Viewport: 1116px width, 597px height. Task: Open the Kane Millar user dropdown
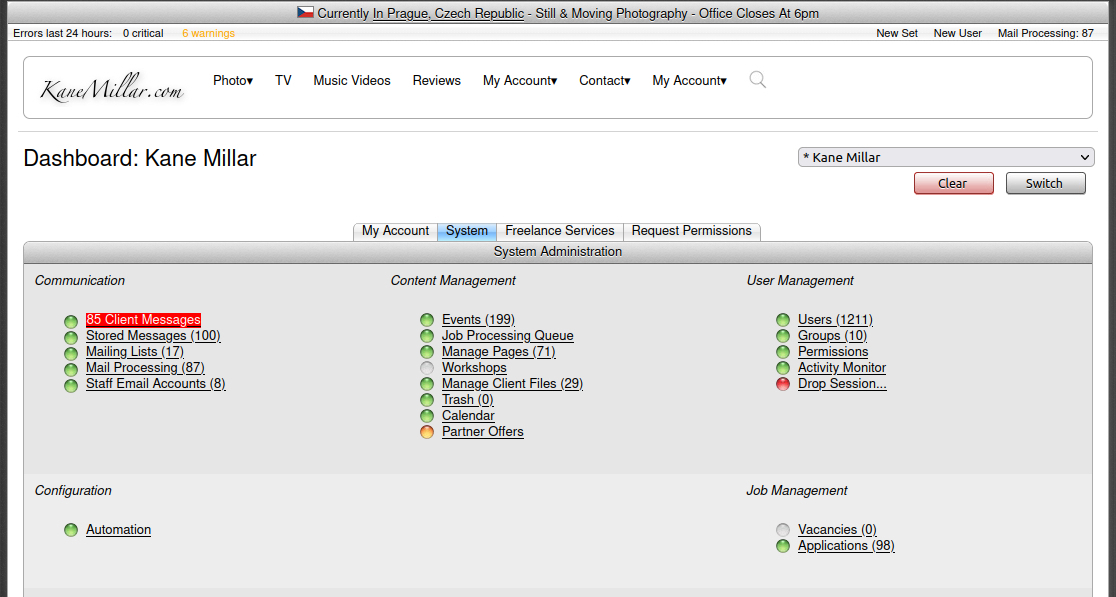pos(946,157)
